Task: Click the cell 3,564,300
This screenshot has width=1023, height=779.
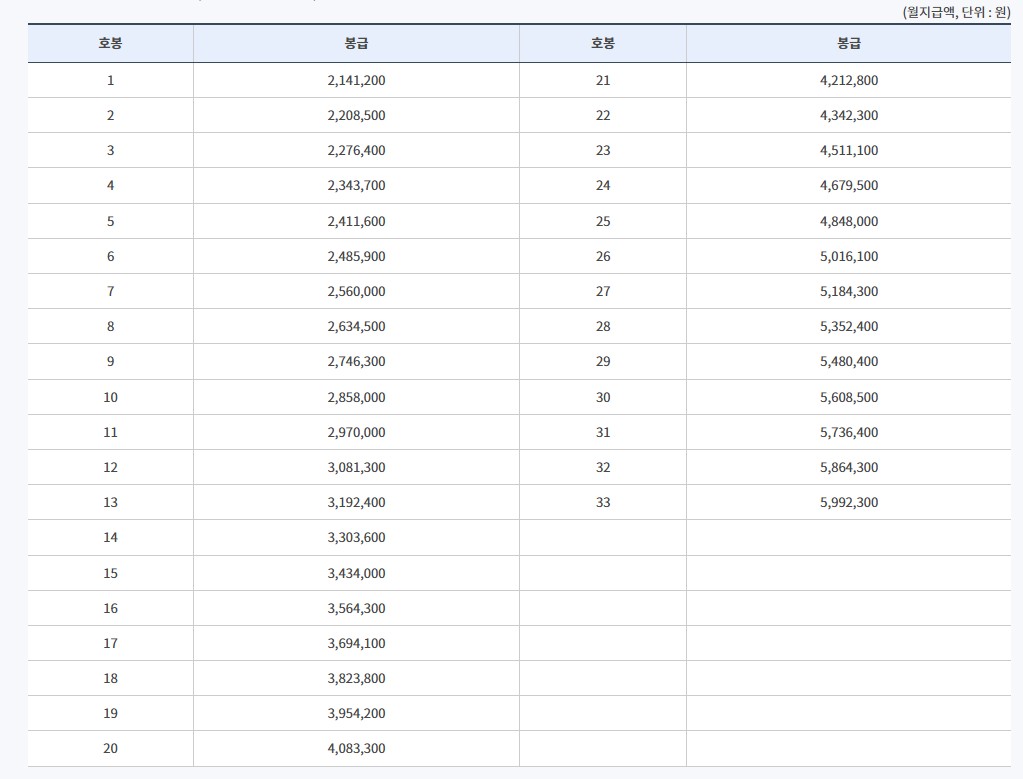Action: [x=356, y=609]
